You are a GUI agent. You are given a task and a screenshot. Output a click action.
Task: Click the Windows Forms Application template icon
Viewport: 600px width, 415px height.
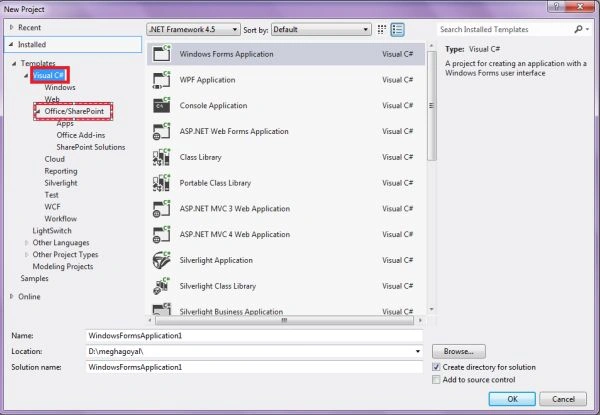161,54
